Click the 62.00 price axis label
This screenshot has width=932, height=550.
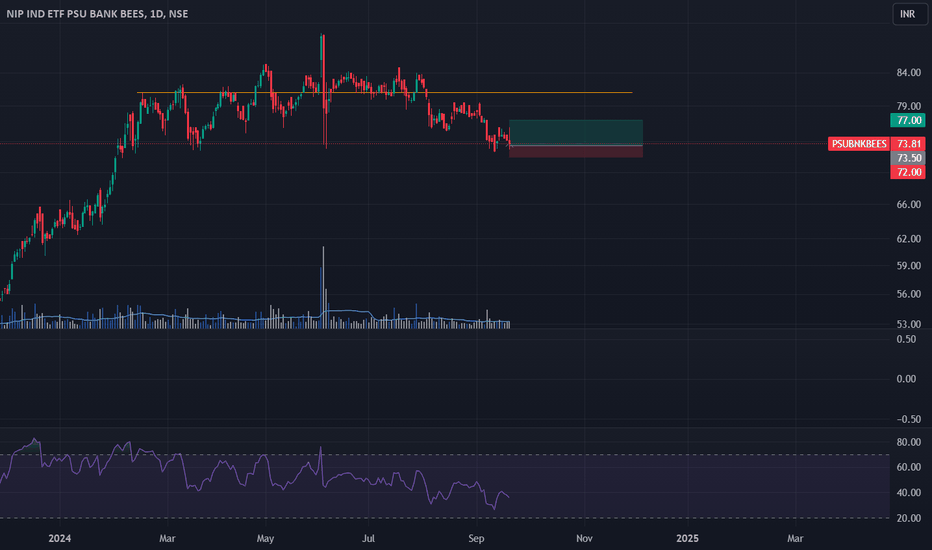click(x=908, y=238)
